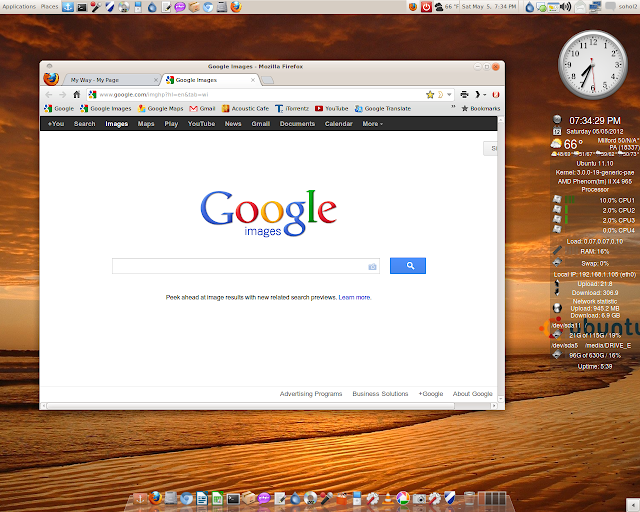Click the red power button in panel
This screenshot has width=640, height=512.
(x=426, y=7)
